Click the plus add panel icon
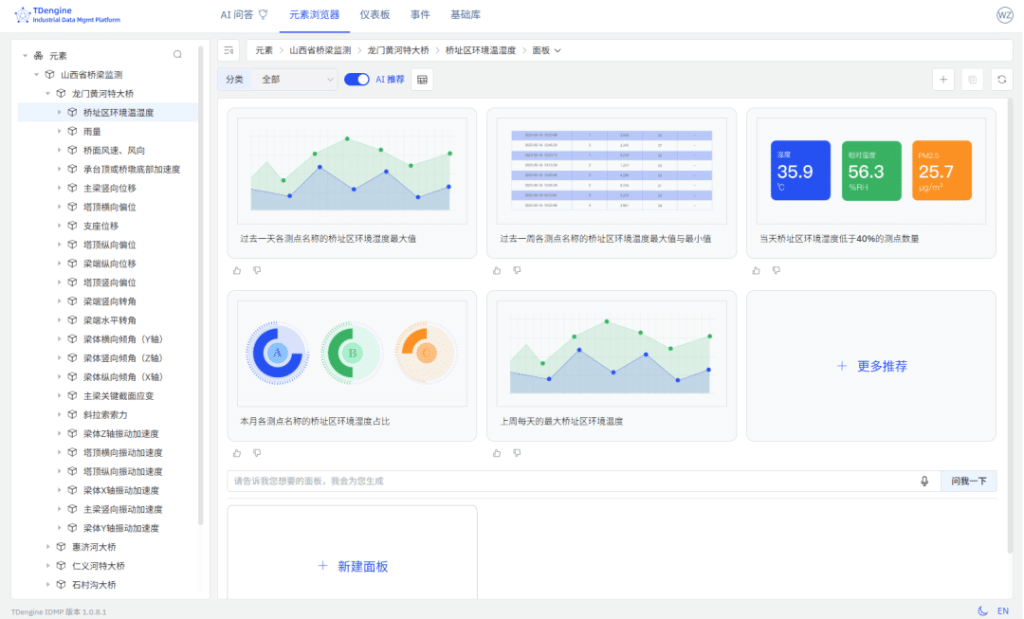The height and width of the screenshot is (619, 1024). point(943,80)
